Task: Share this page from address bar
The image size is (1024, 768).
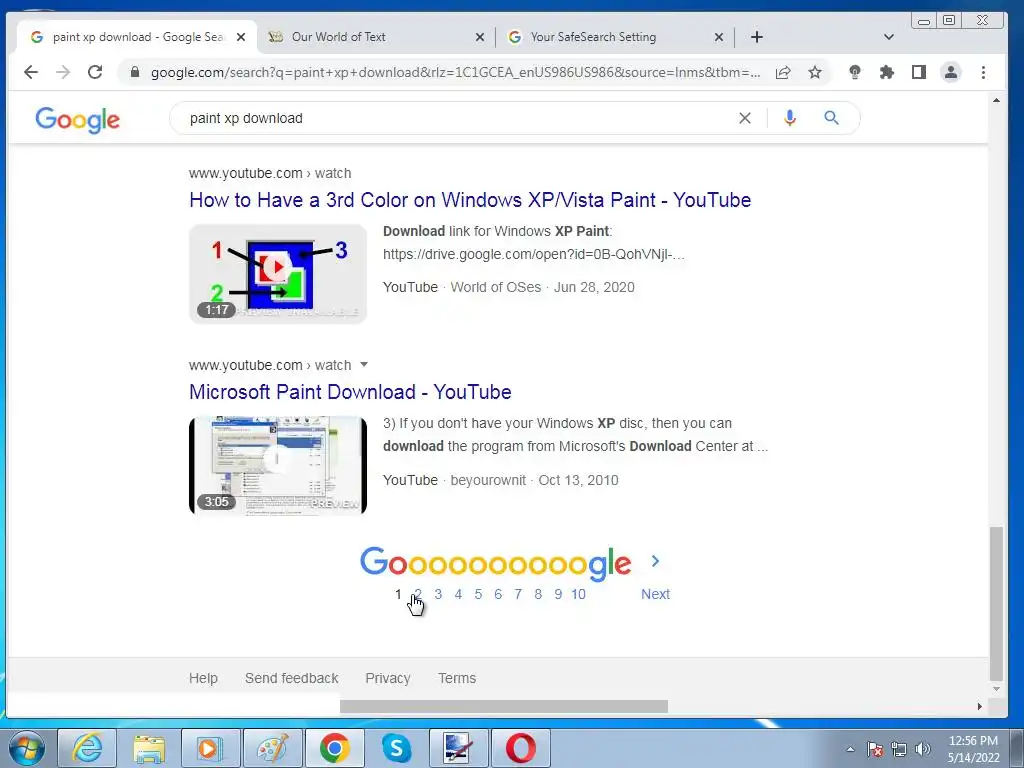Action: click(x=782, y=72)
